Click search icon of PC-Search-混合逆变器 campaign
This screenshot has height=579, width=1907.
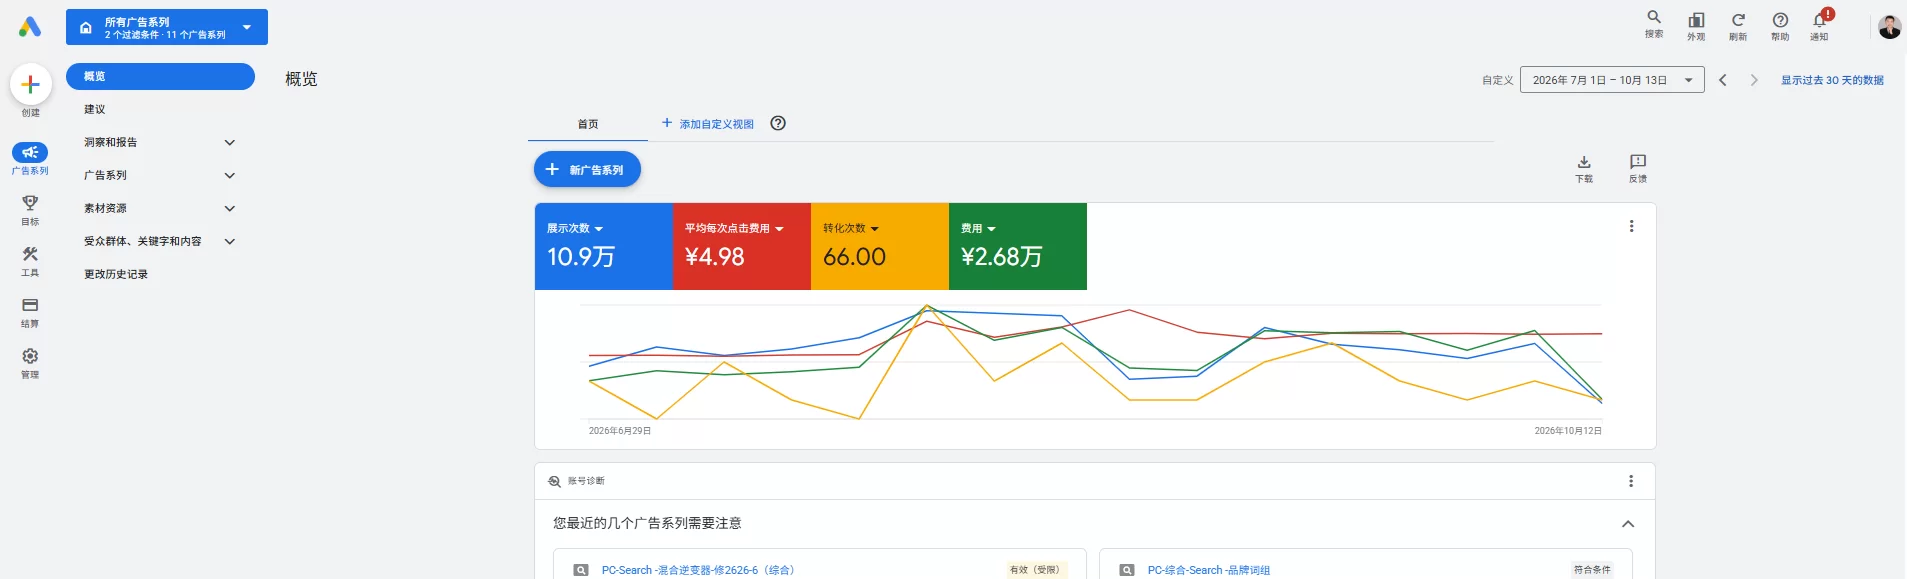580,570
